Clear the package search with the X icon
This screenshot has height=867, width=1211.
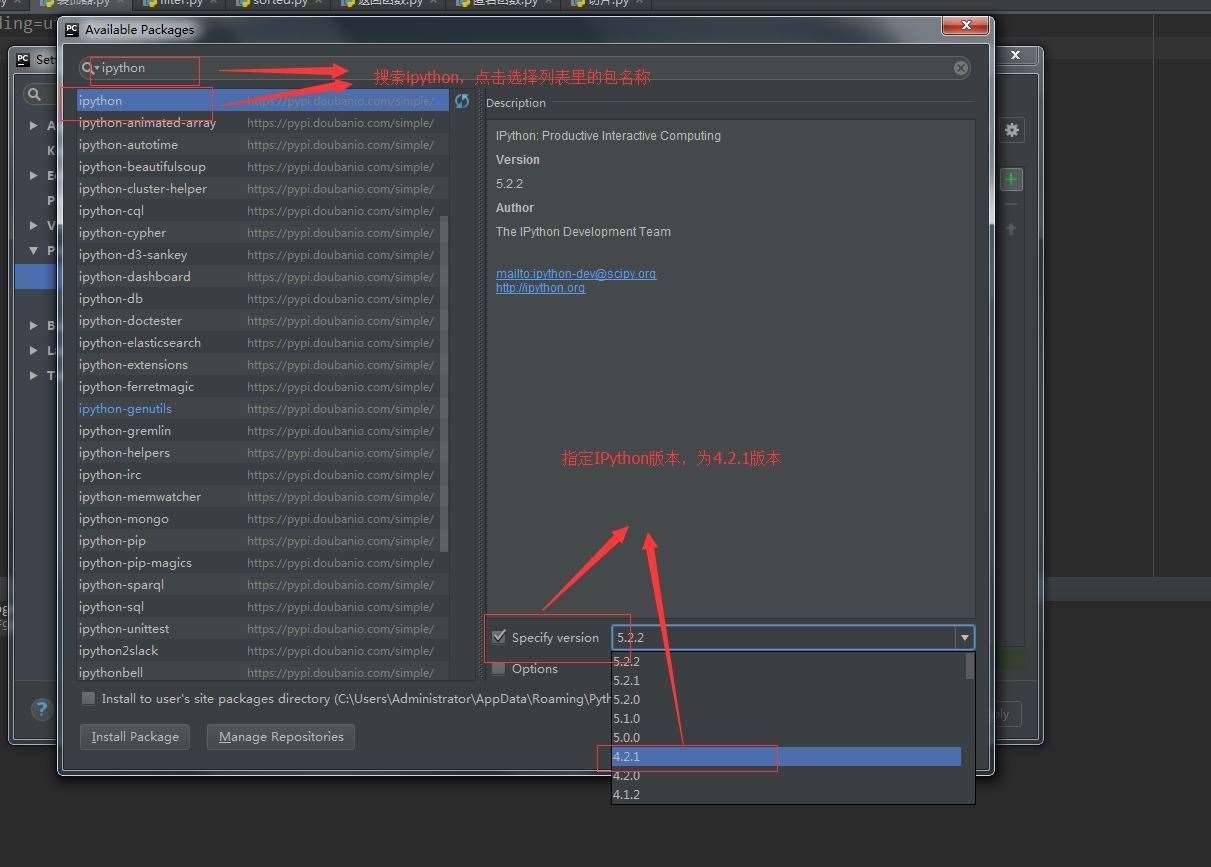(x=961, y=68)
